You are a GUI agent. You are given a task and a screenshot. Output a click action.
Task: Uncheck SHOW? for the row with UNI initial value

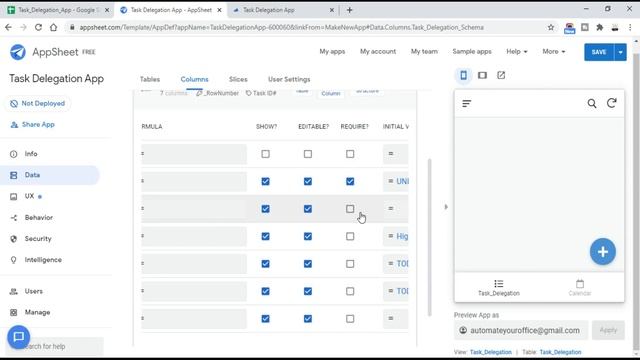pos(265,181)
